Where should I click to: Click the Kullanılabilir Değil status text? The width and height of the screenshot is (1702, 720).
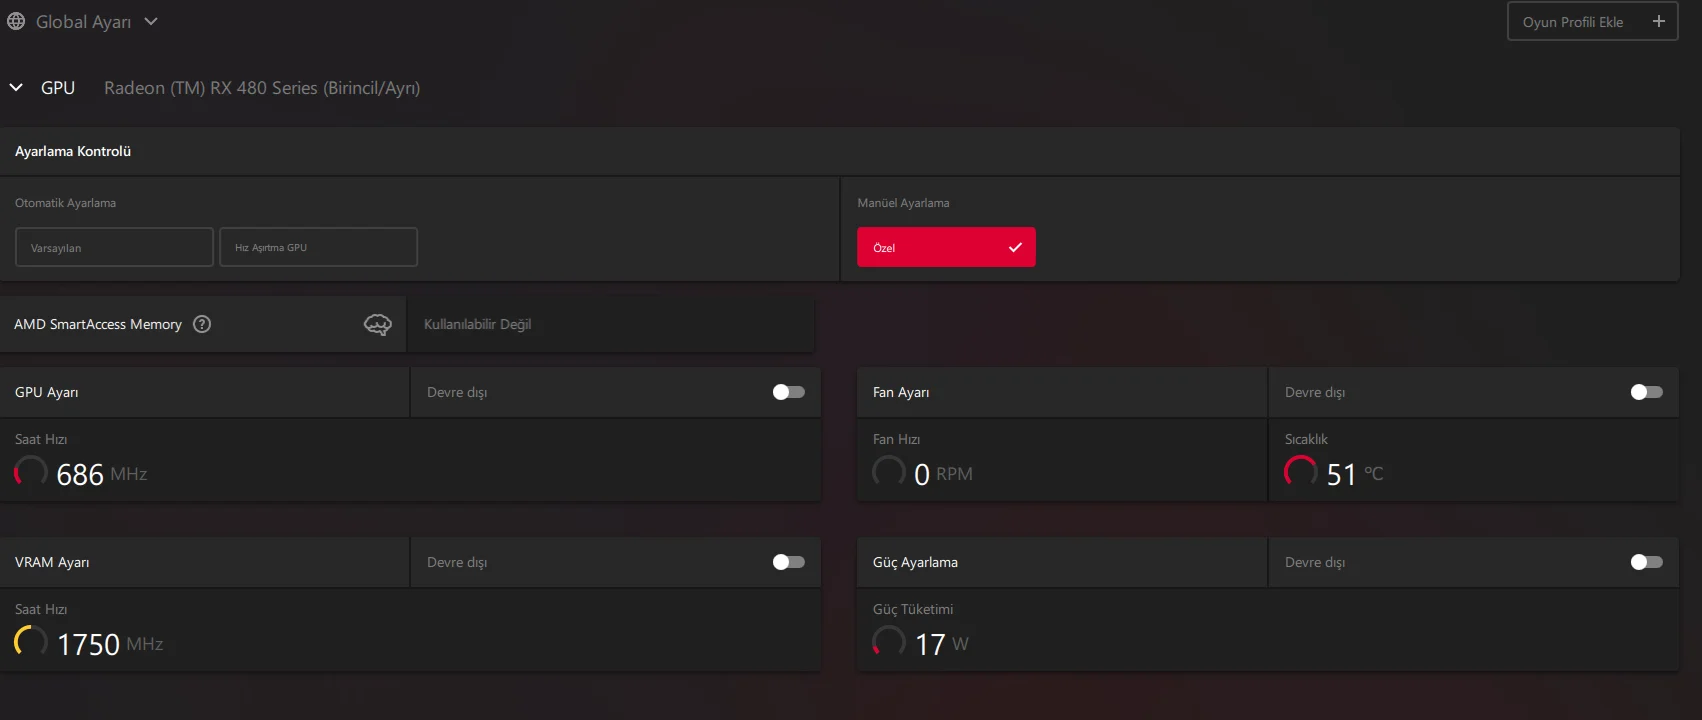[x=477, y=324]
